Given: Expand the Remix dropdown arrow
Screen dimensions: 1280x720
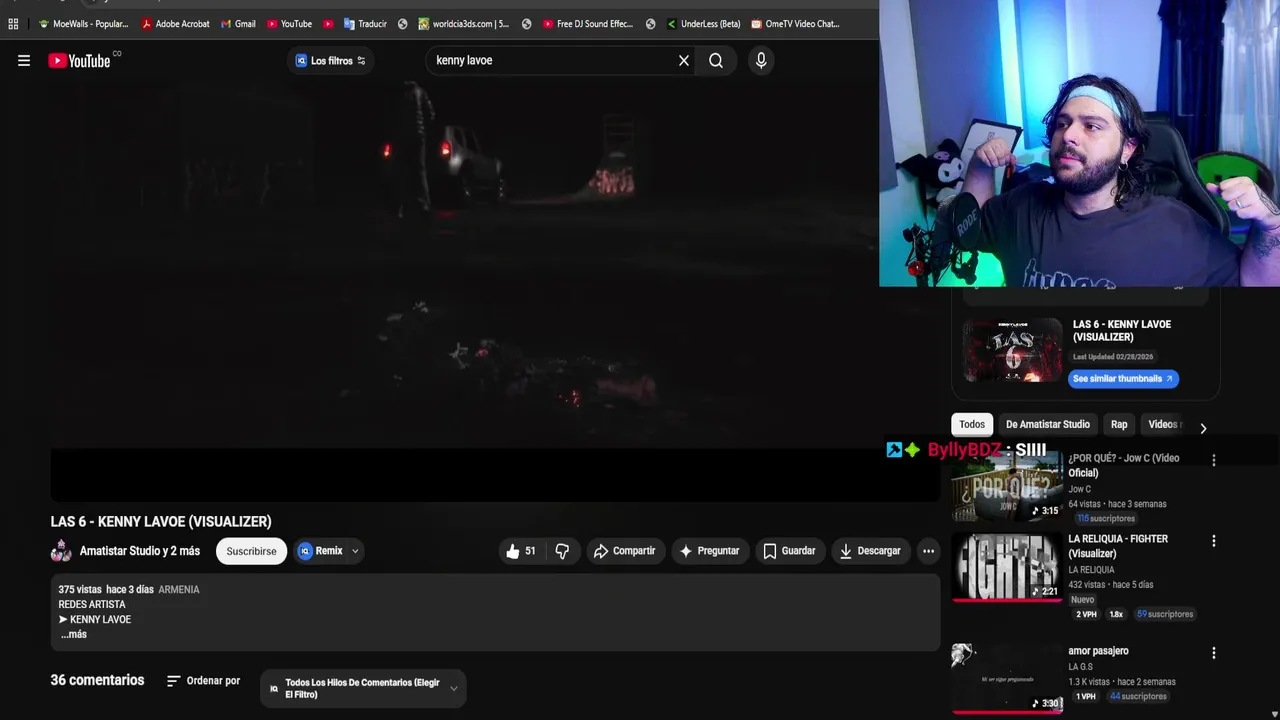Looking at the screenshot, I should tap(355, 551).
